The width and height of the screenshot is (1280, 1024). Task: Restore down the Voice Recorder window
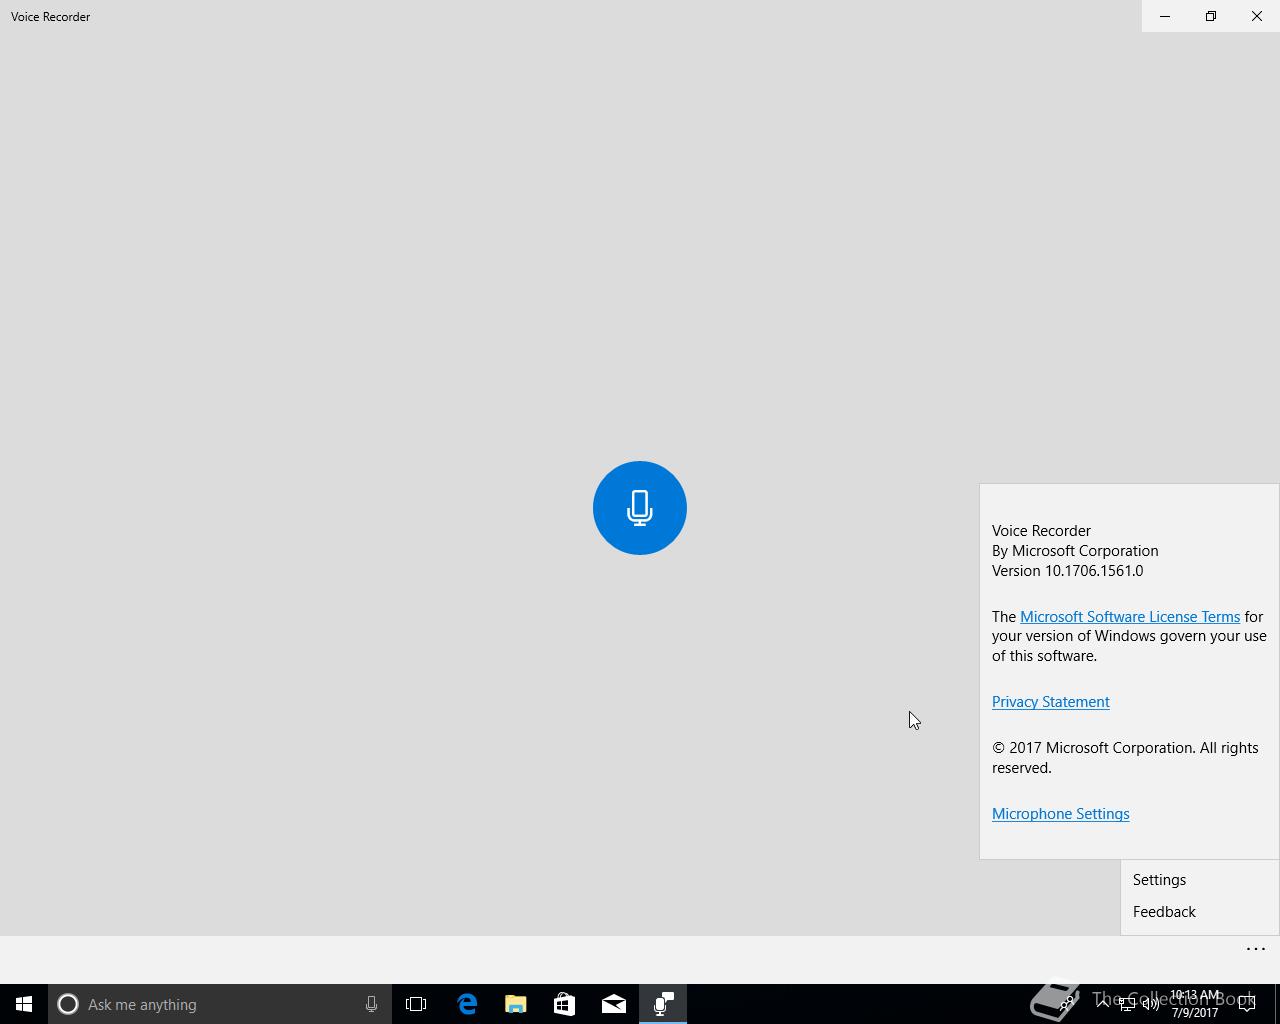[1211, 16]
